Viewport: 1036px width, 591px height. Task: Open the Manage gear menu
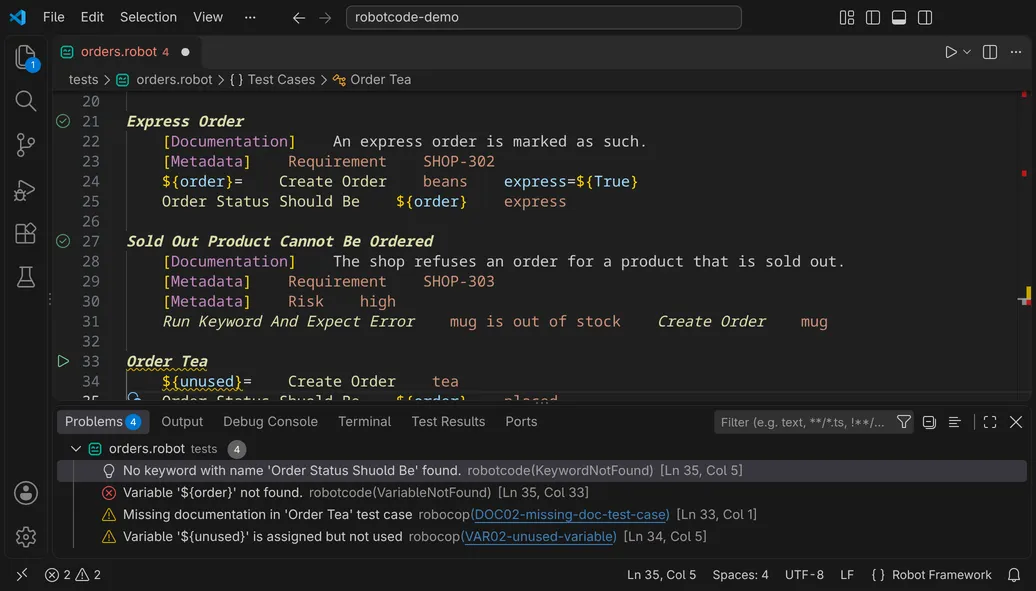(x=26, y=537)
